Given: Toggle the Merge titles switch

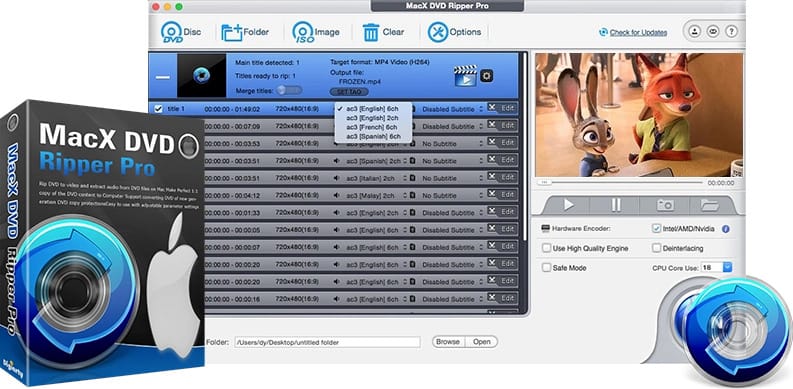Looking at the screenshot, I should click(290, 90).
